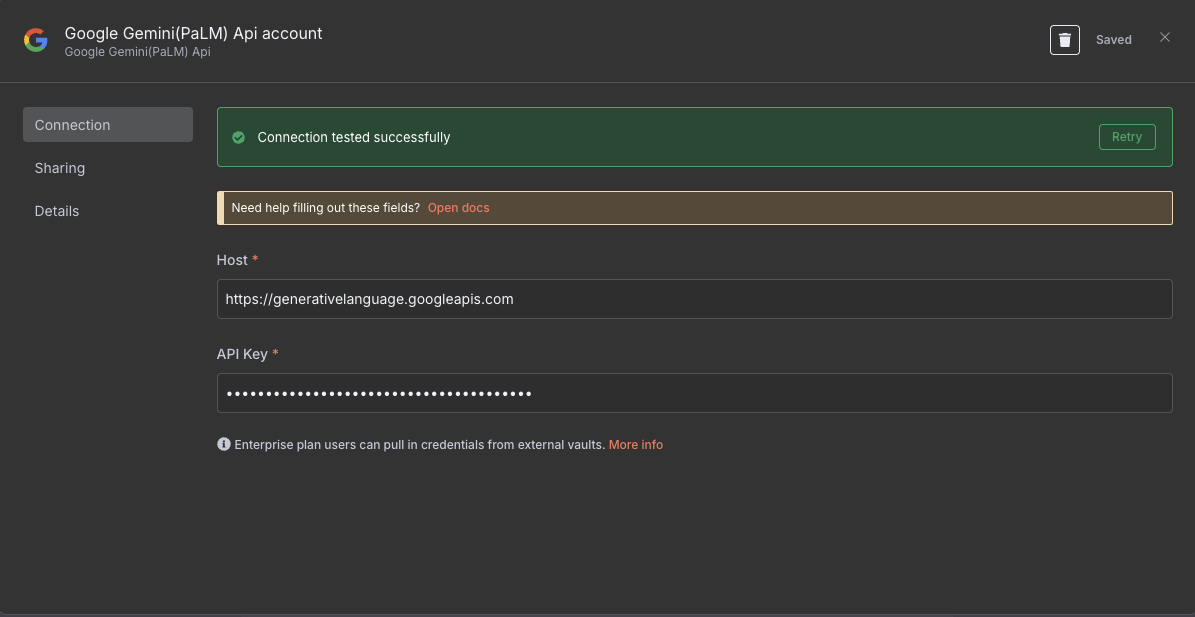This screenshot has width=1195, height=617.
Task: Click the Saved status label
Action: pos(1113,40)
